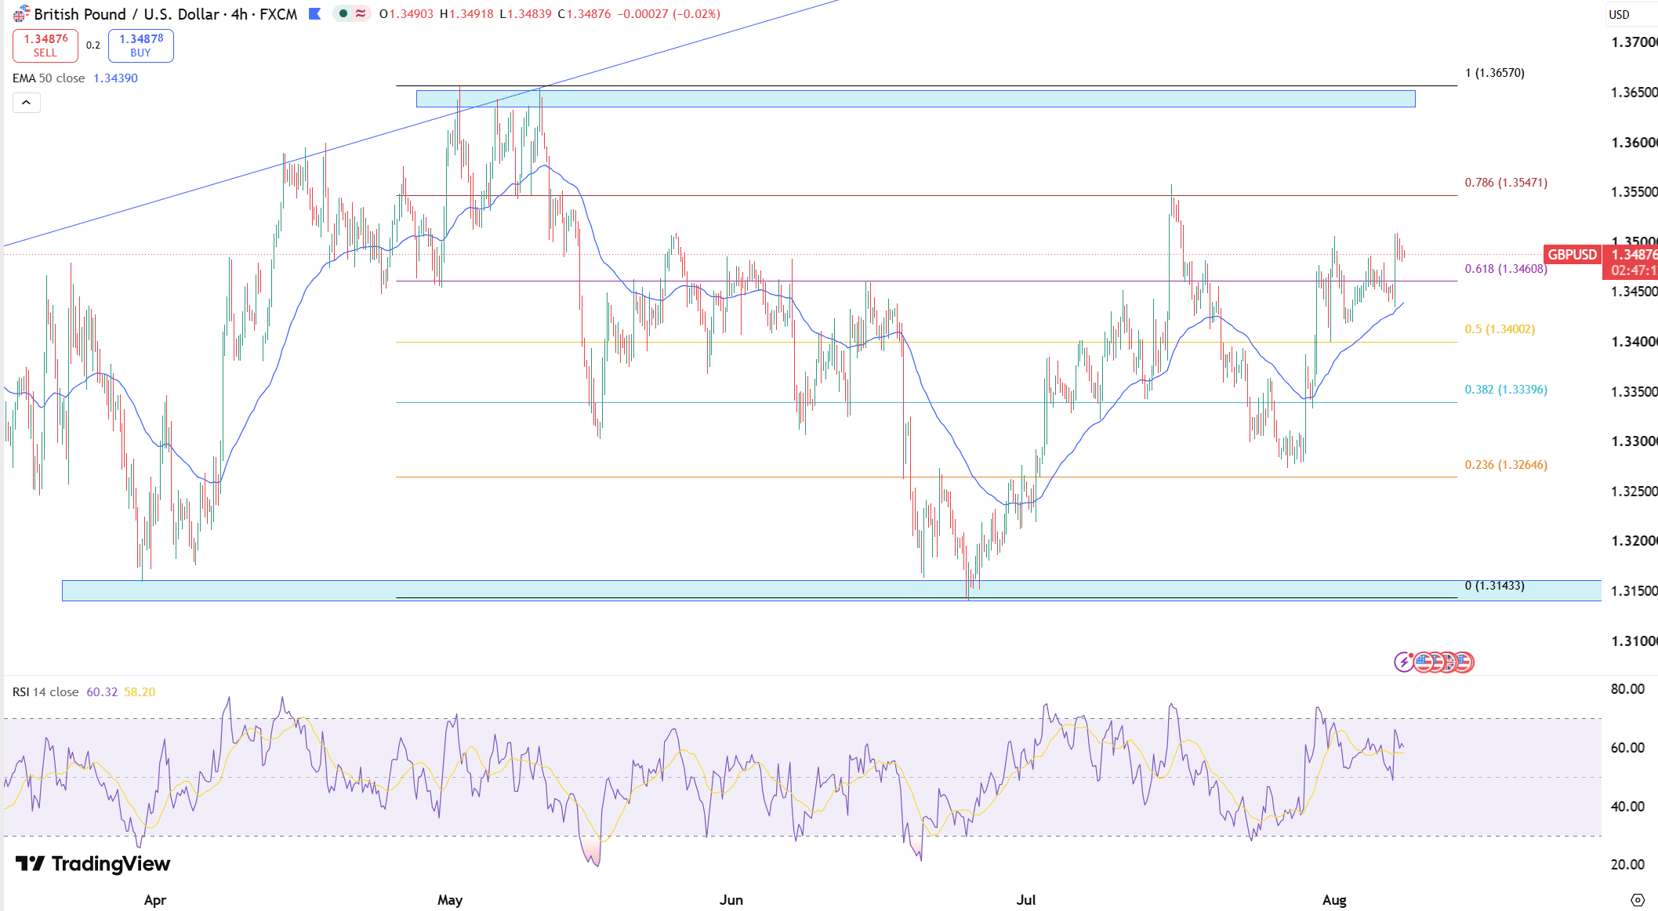Select the upper blue resistance zone rectangle
The width and height of the screenshot is (1658, 911).
[x=915, y=99]
